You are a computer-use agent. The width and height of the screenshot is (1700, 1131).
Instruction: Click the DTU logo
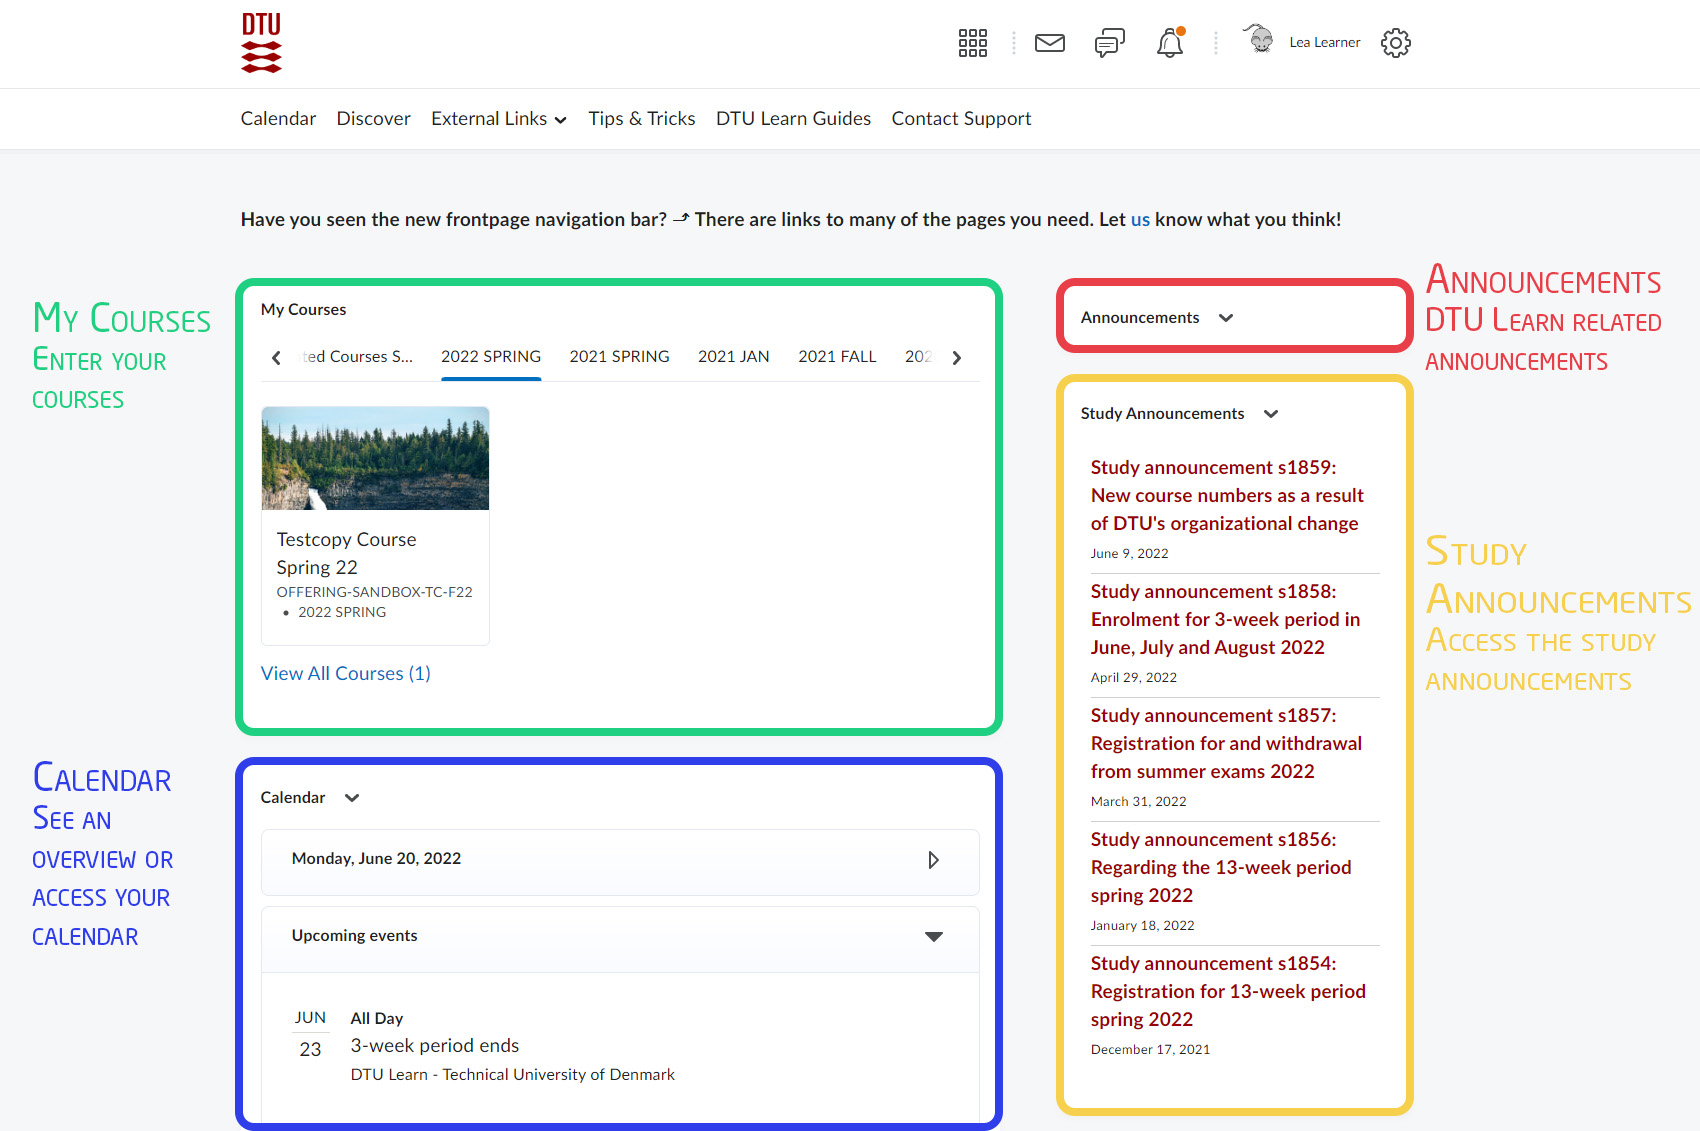[261, 43]
